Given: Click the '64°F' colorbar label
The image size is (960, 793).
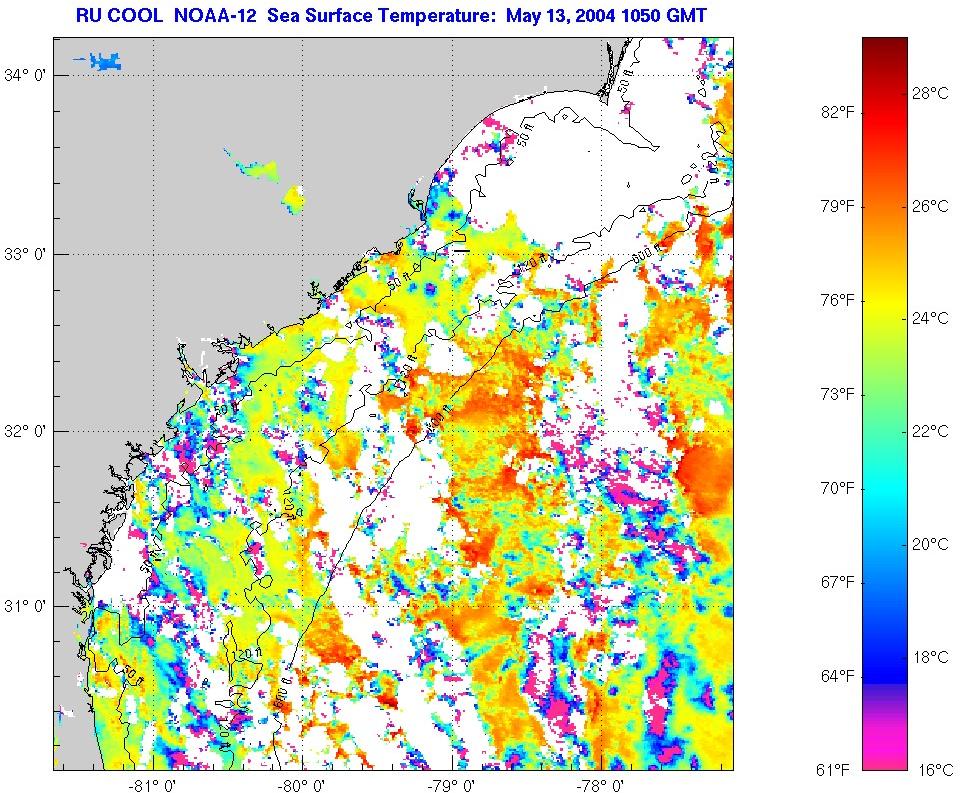Looking at the screenshot, I should [838, 676].
